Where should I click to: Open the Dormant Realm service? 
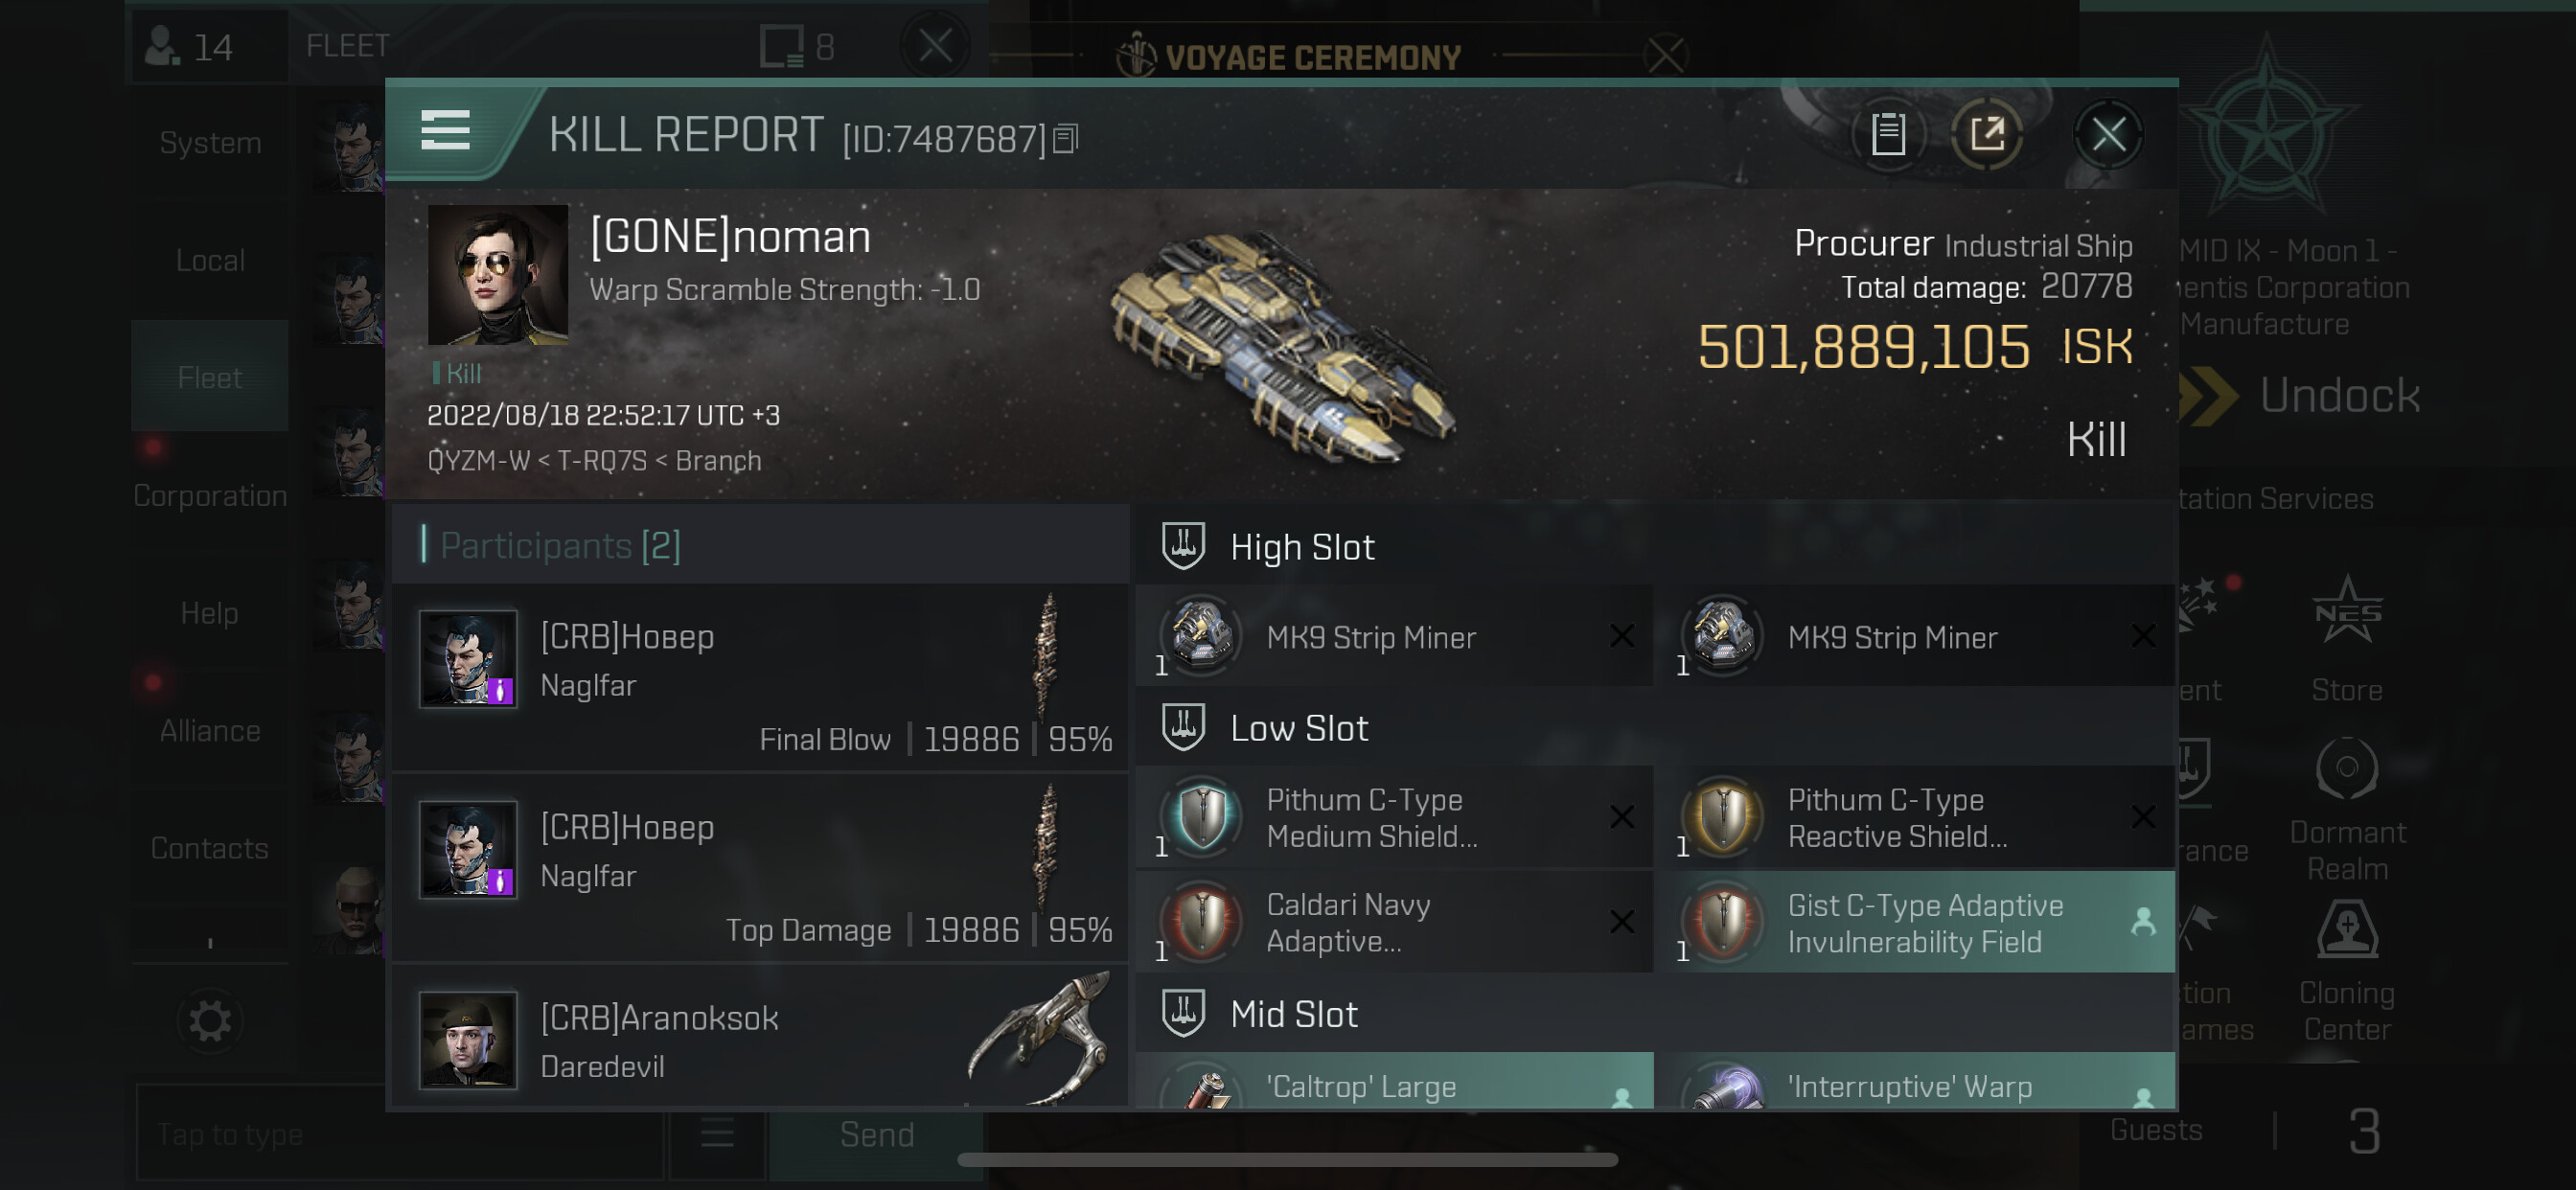coord(2346,810)
